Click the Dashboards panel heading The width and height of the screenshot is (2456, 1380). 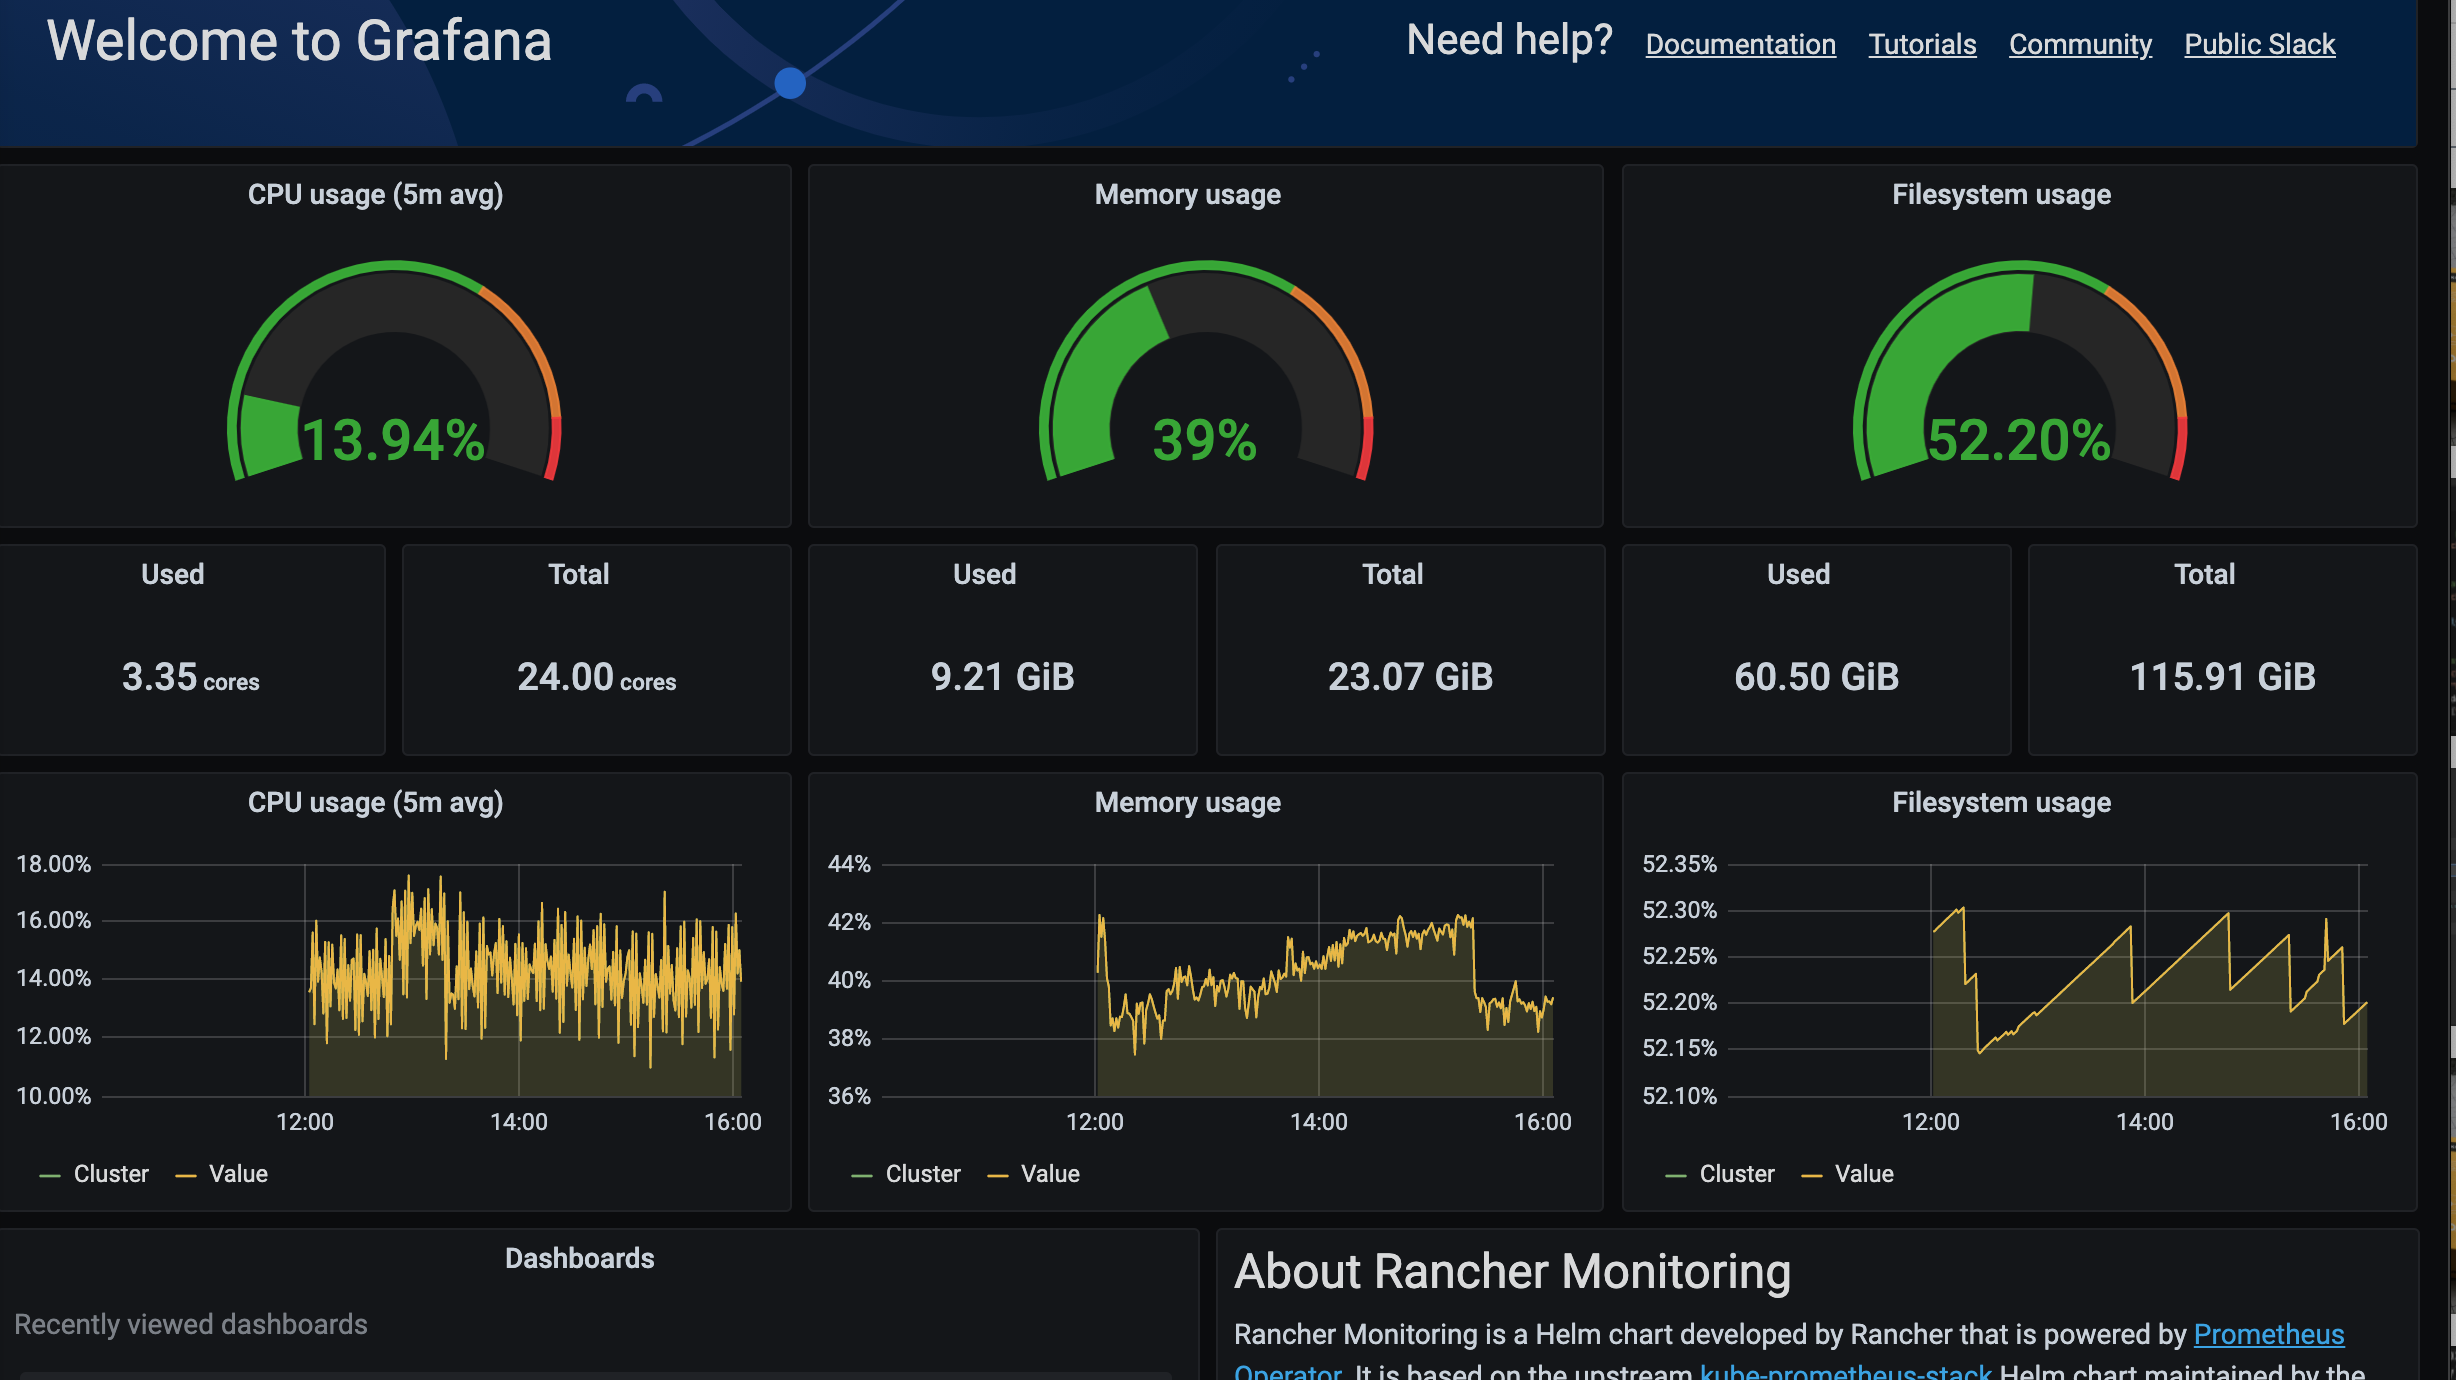(580, 1257)
